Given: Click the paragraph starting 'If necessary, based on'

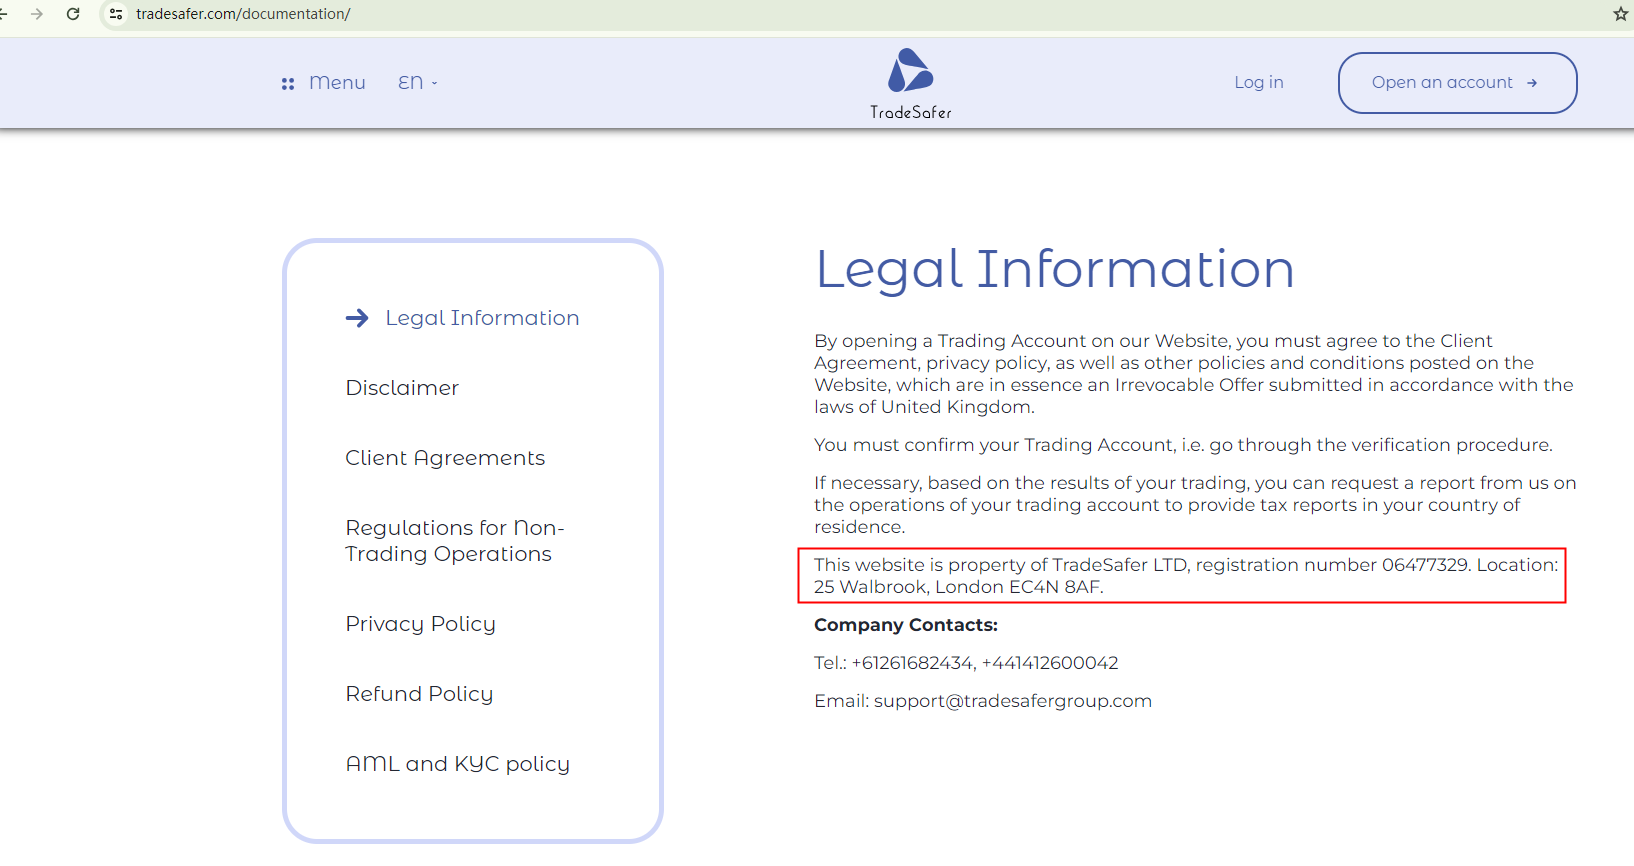Looking at the screenshot, I should 1195,505.
